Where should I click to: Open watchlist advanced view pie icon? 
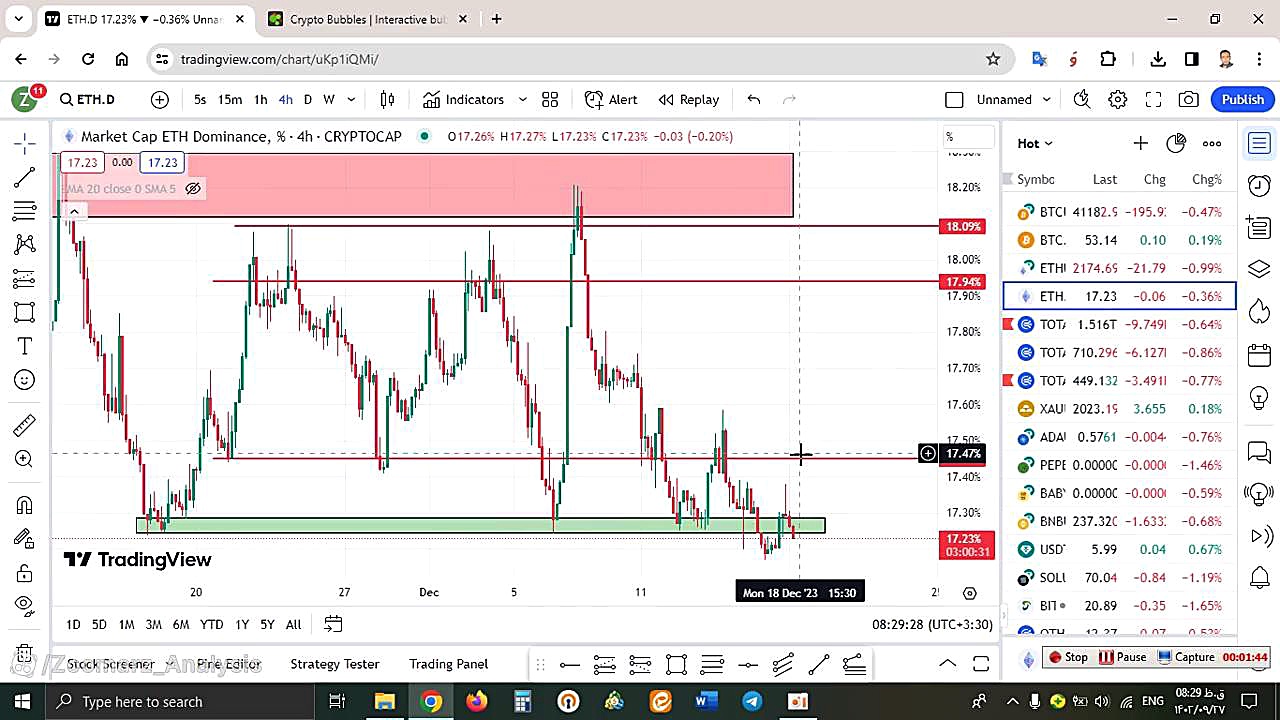click(x=1176, y=143)
